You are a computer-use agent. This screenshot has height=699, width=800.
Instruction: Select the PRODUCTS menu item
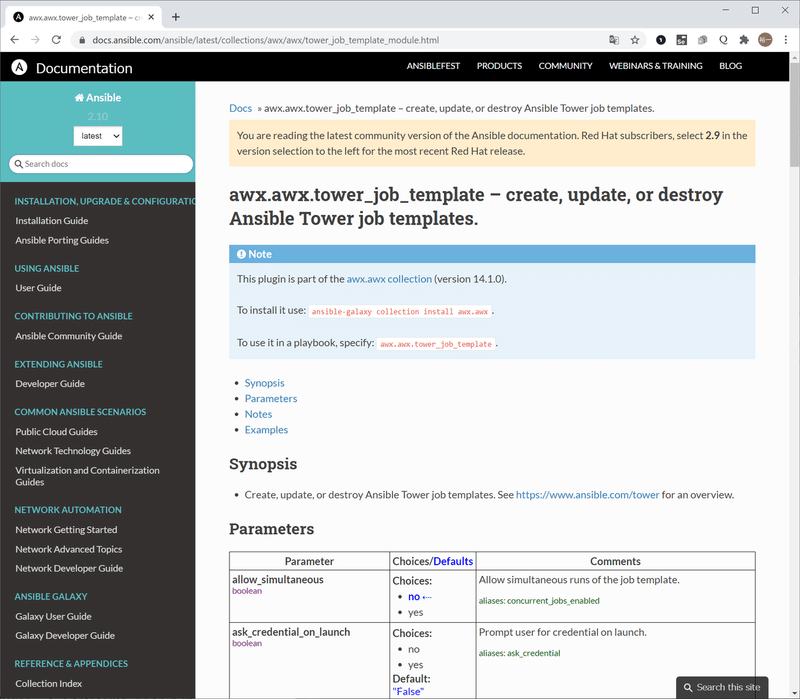pos(499,66)
